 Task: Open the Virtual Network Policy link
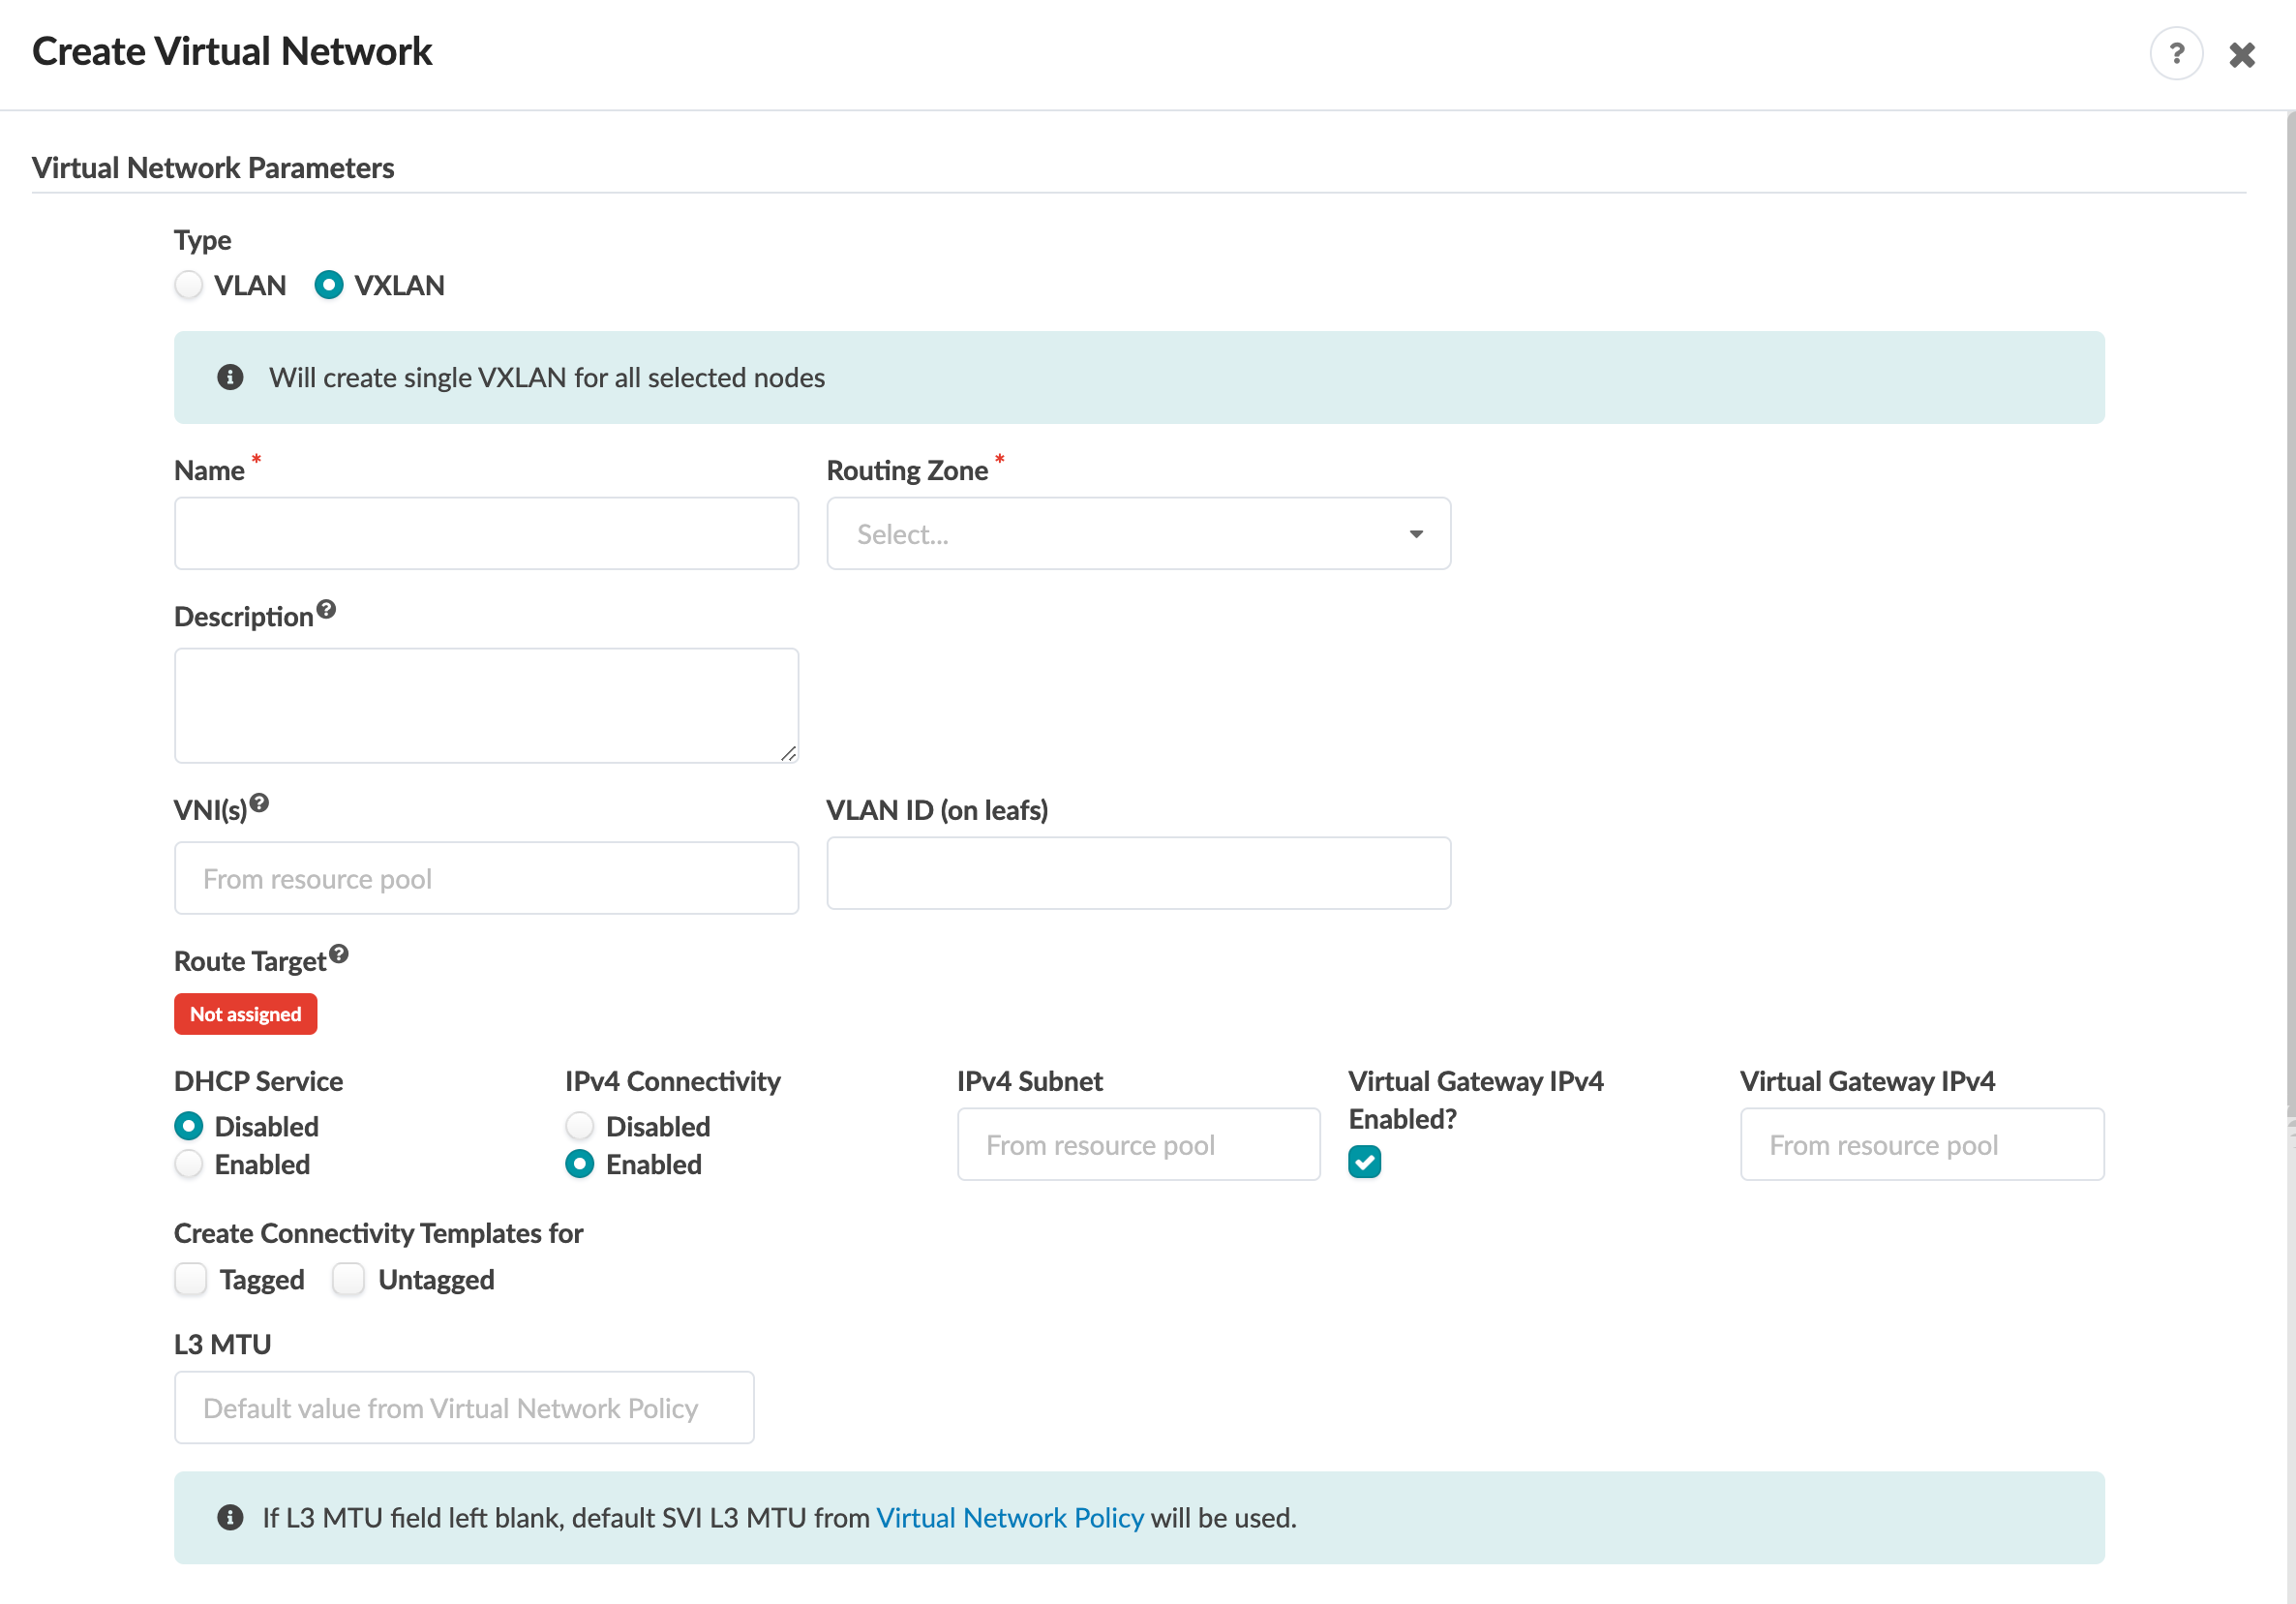1009,1517
